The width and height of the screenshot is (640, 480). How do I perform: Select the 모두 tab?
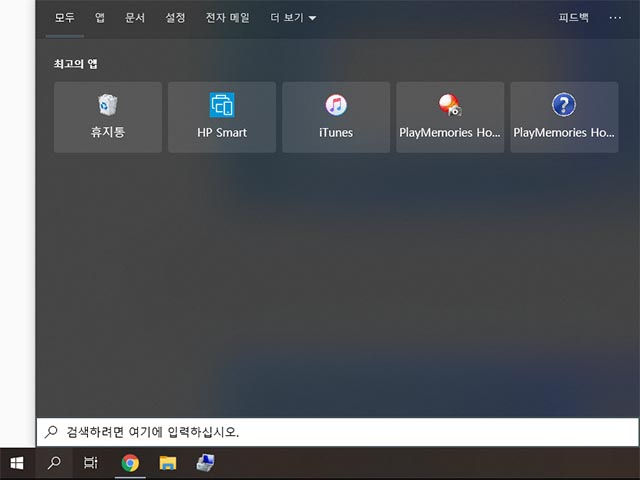[64, 18]
